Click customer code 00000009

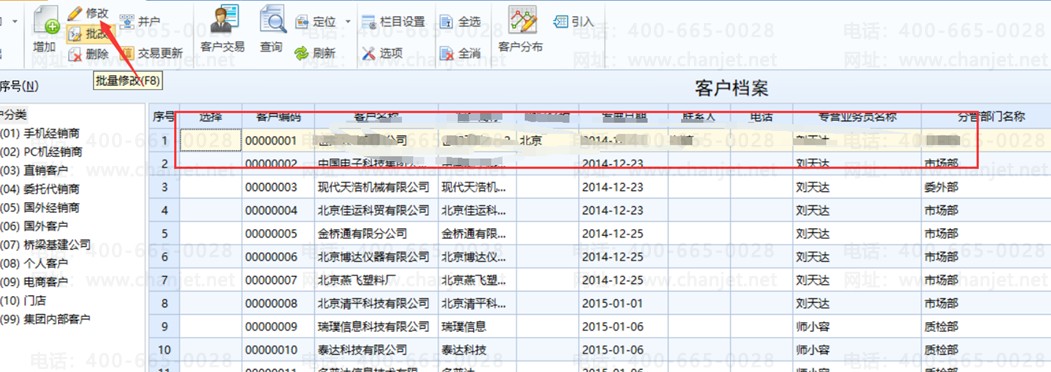pos(271,326)
